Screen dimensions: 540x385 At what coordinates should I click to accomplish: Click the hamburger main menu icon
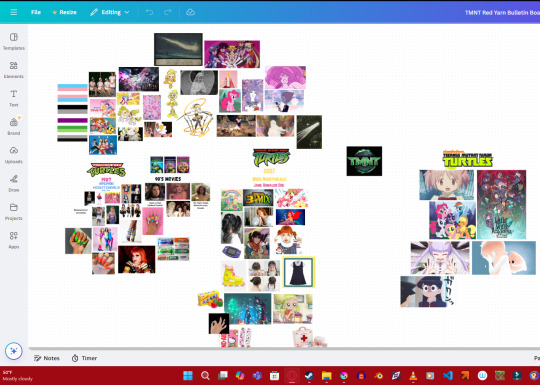[14, 12]
